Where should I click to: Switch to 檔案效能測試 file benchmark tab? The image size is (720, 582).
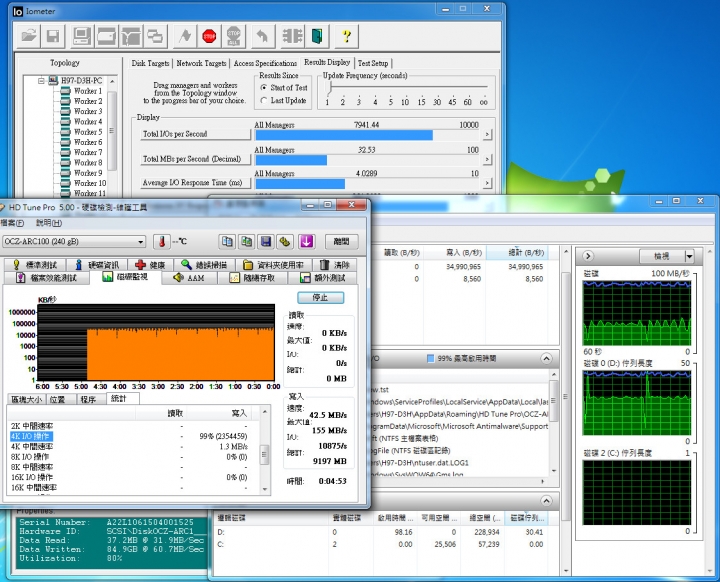[47, 278]
